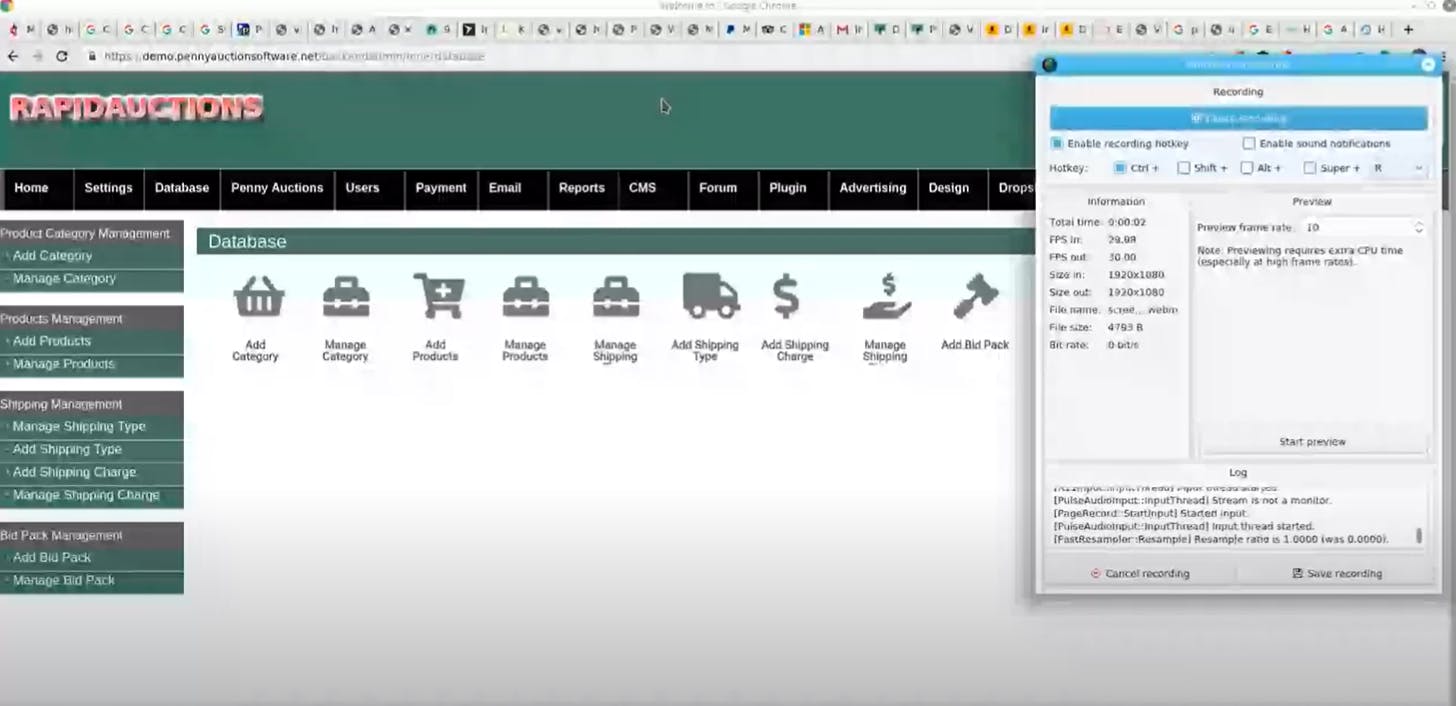Open the Penny Auctions menu item
The height and width of the screenshot is (706, 1456).
point(277,188)
